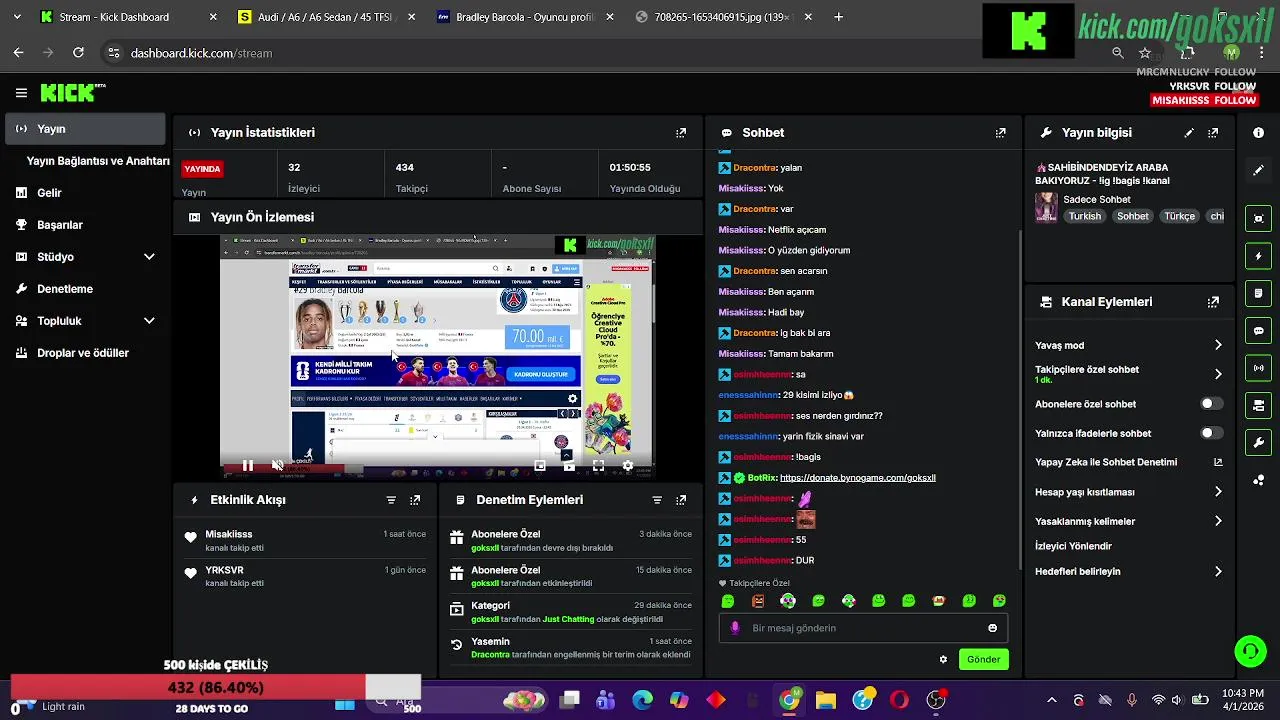Image resolution: width=1280 pixels, height=720 pixels.
Task: Click the Gönder send button
Action: click(983, 659)
